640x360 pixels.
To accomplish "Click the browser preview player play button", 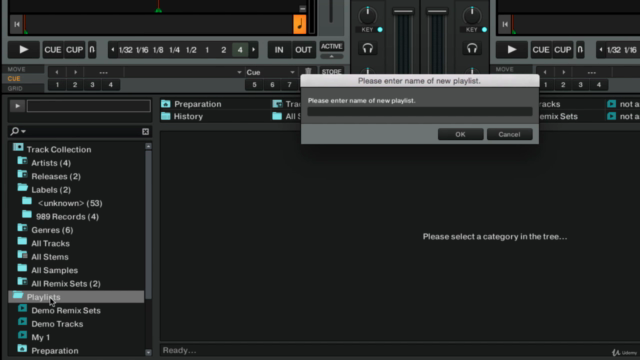I will 17,106.
